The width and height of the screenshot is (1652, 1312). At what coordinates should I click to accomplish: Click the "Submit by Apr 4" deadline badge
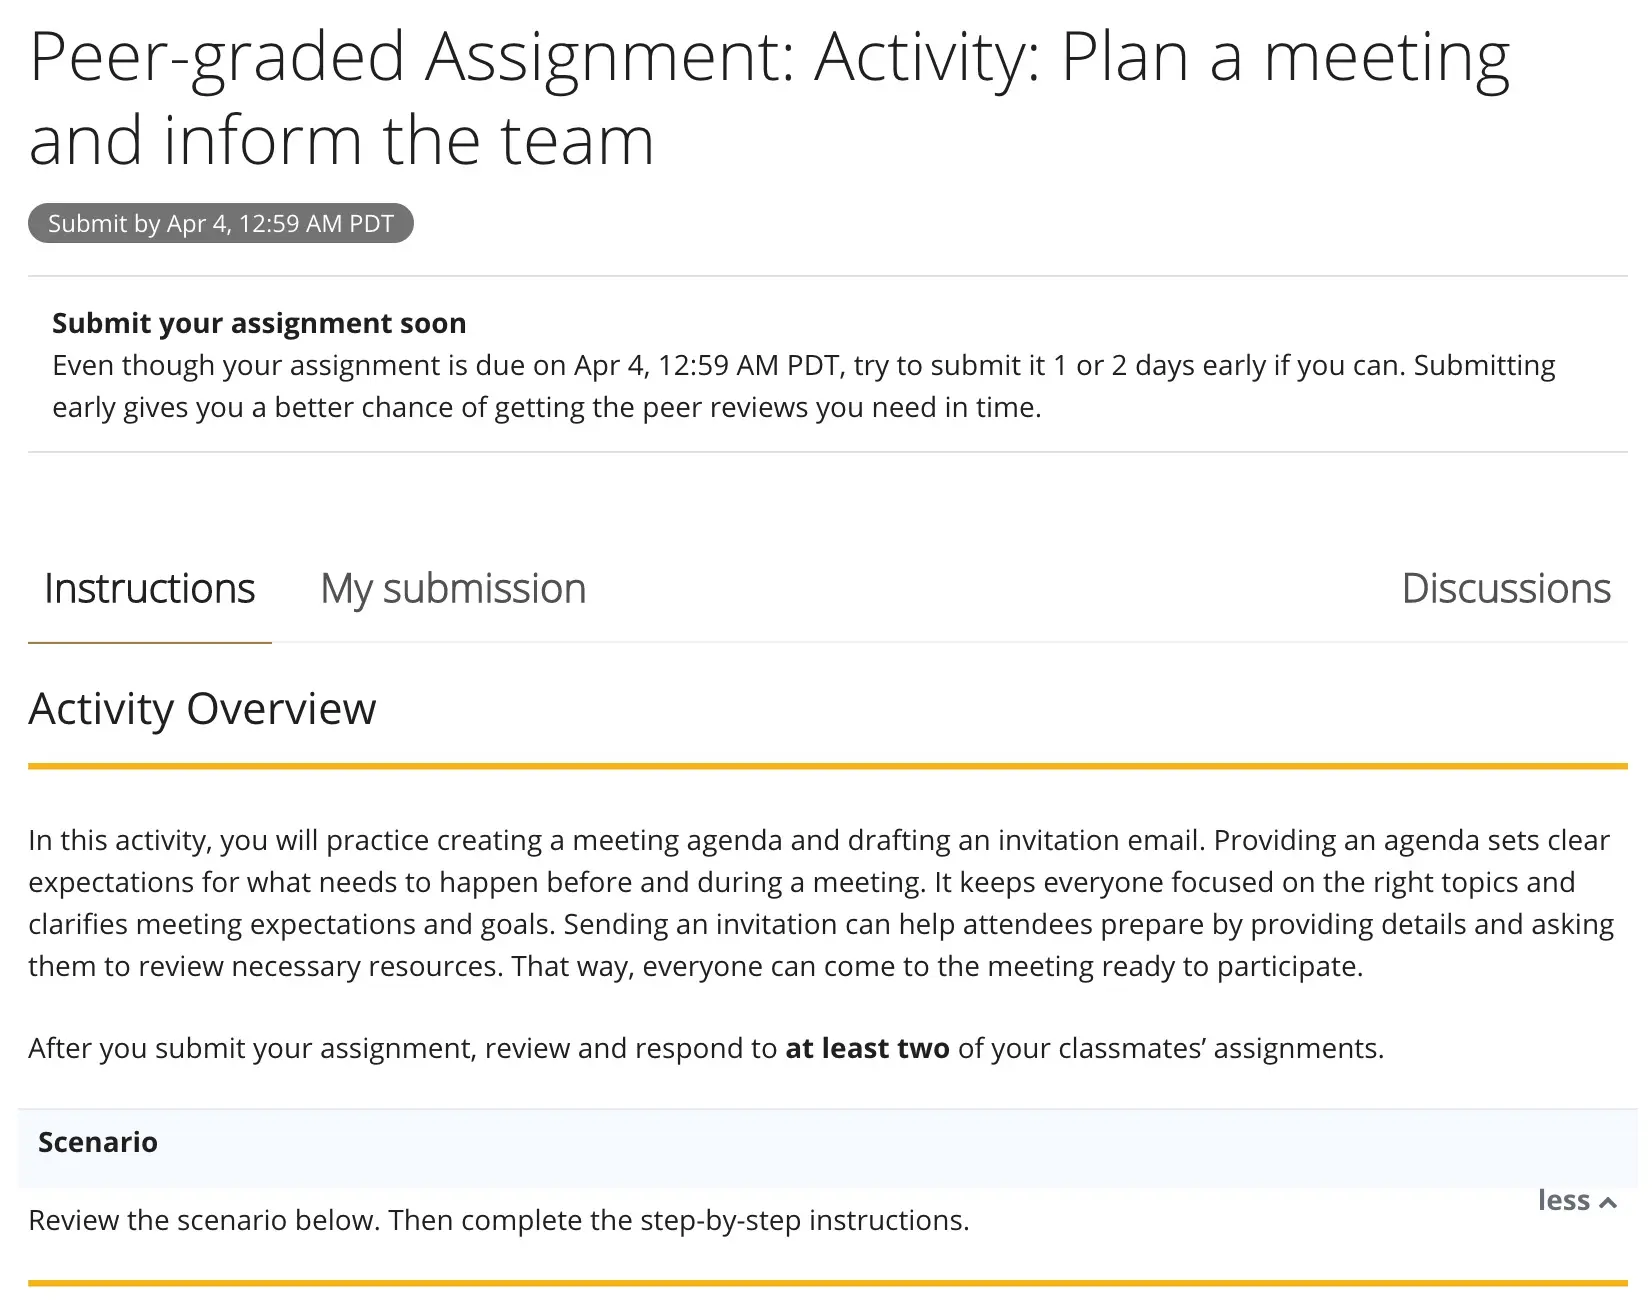tap(221, 223)
